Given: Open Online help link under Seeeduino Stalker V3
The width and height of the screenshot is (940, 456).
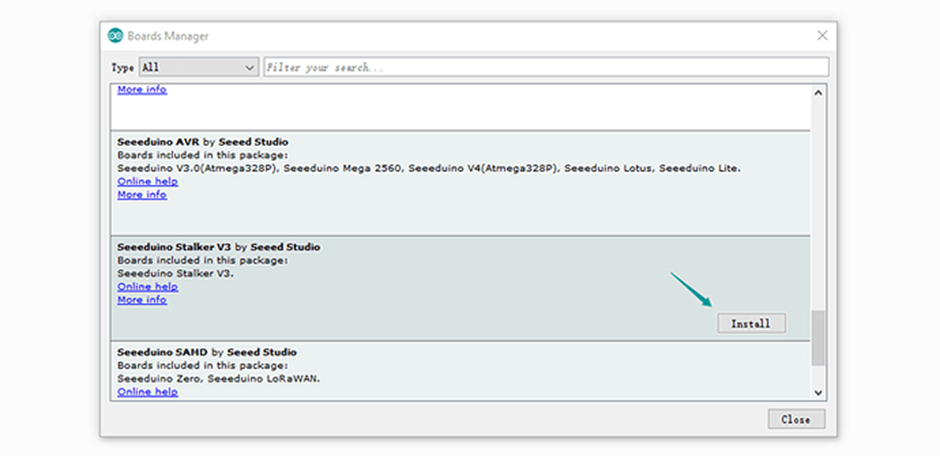Looking at the screenshot, I should click(147, 286).
